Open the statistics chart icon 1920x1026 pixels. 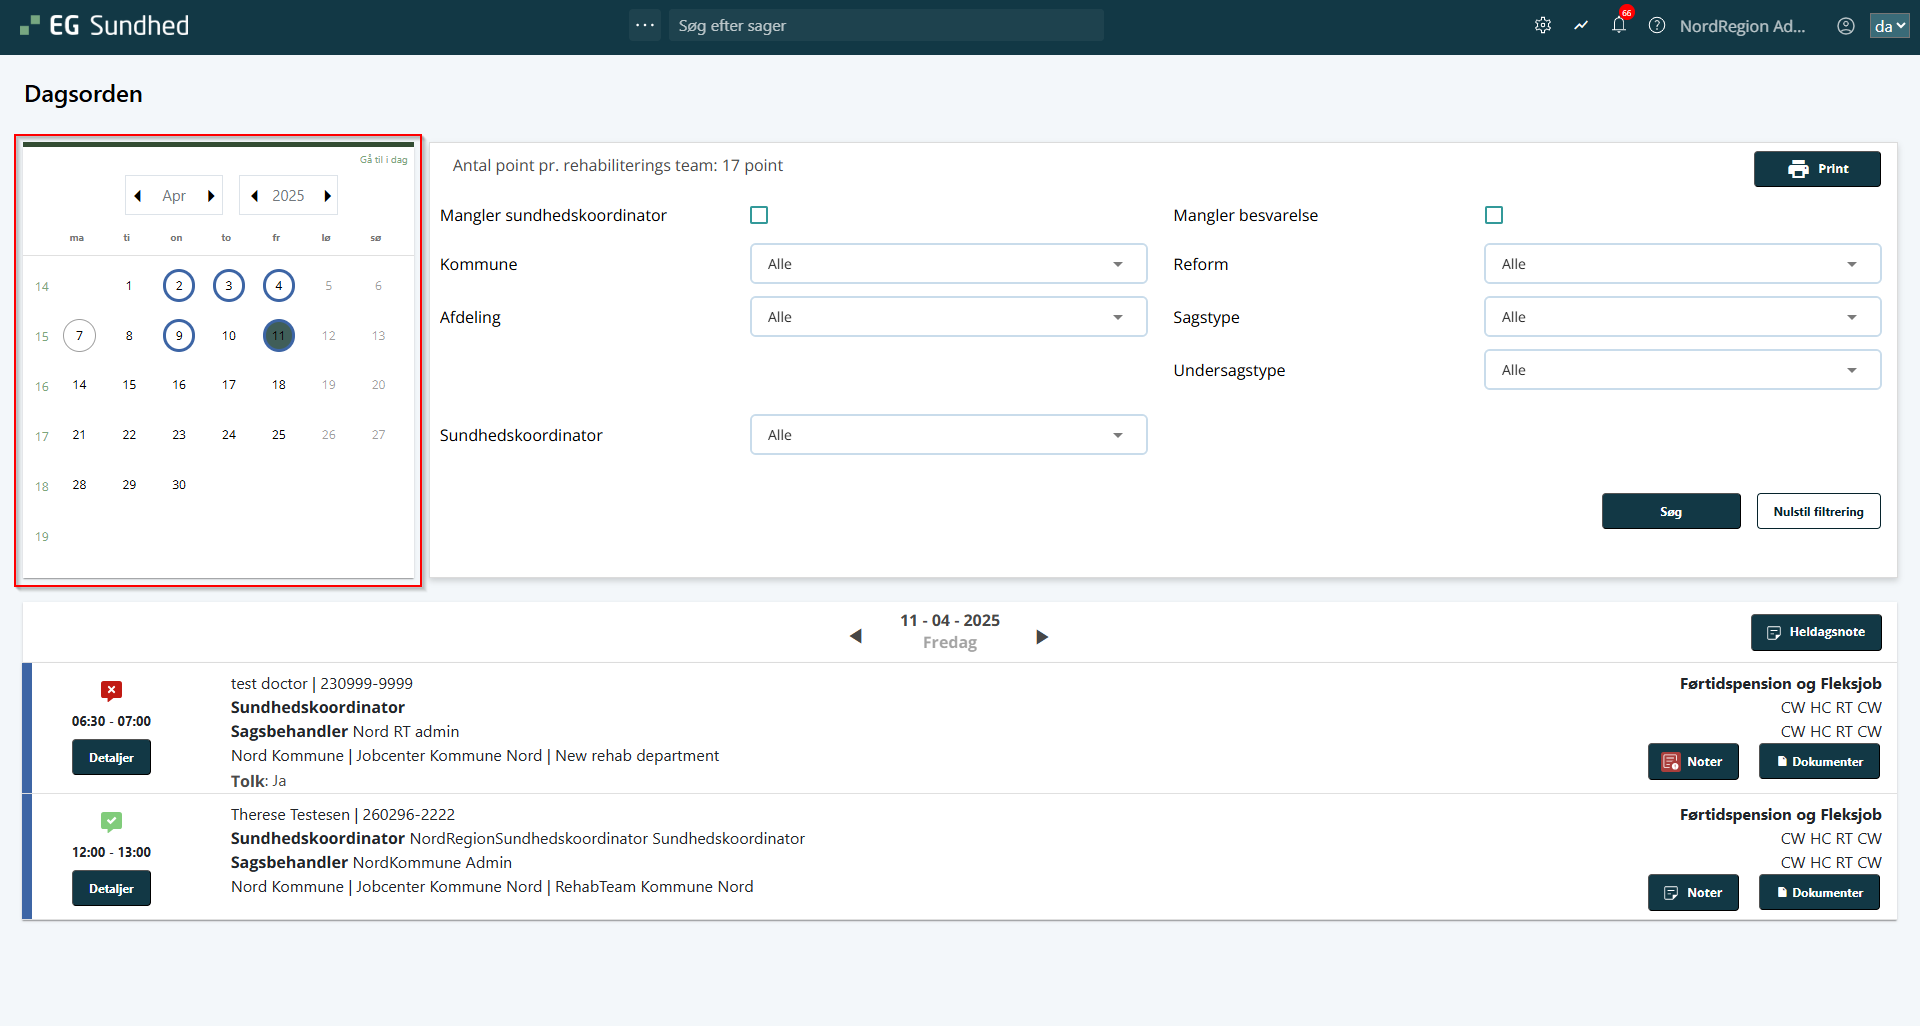coord(1581,26)
